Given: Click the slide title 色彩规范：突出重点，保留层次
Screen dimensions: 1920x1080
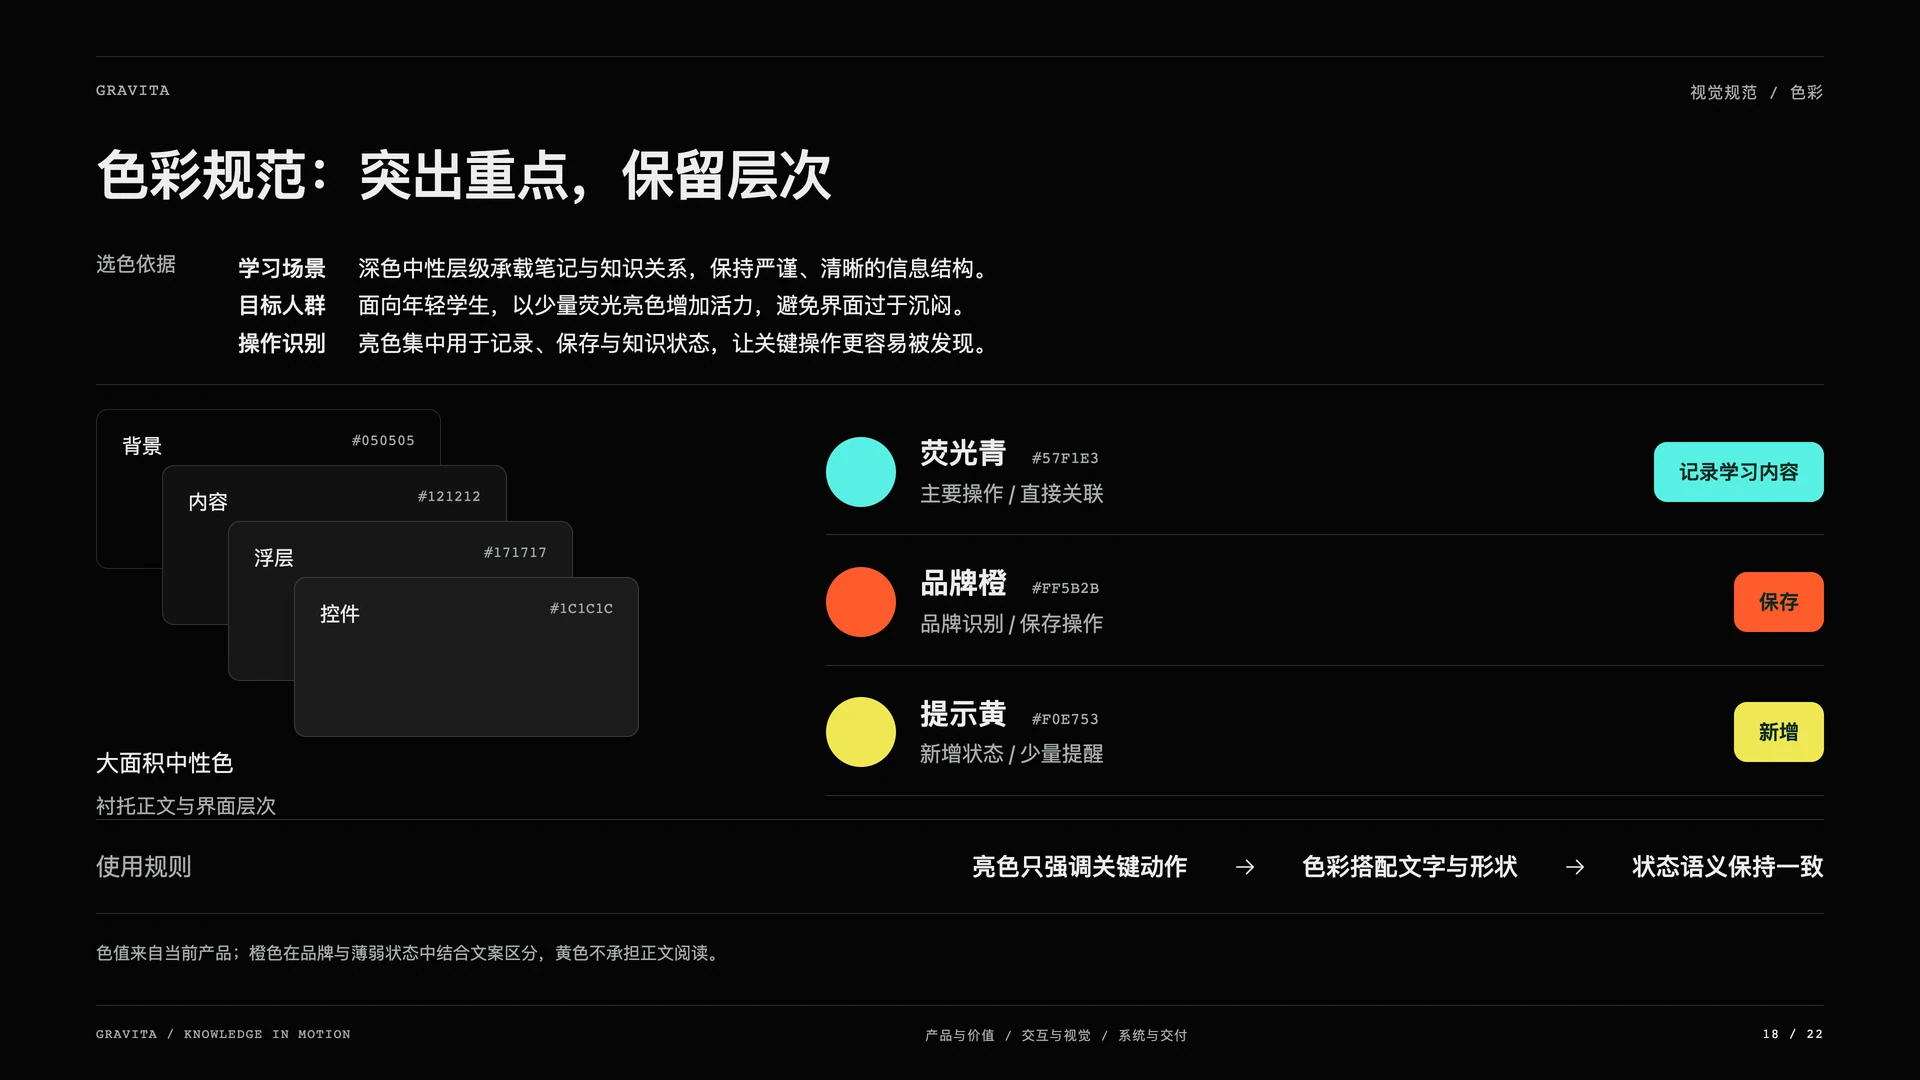Looking at the screenshot, I should click(x=464, y=176).
